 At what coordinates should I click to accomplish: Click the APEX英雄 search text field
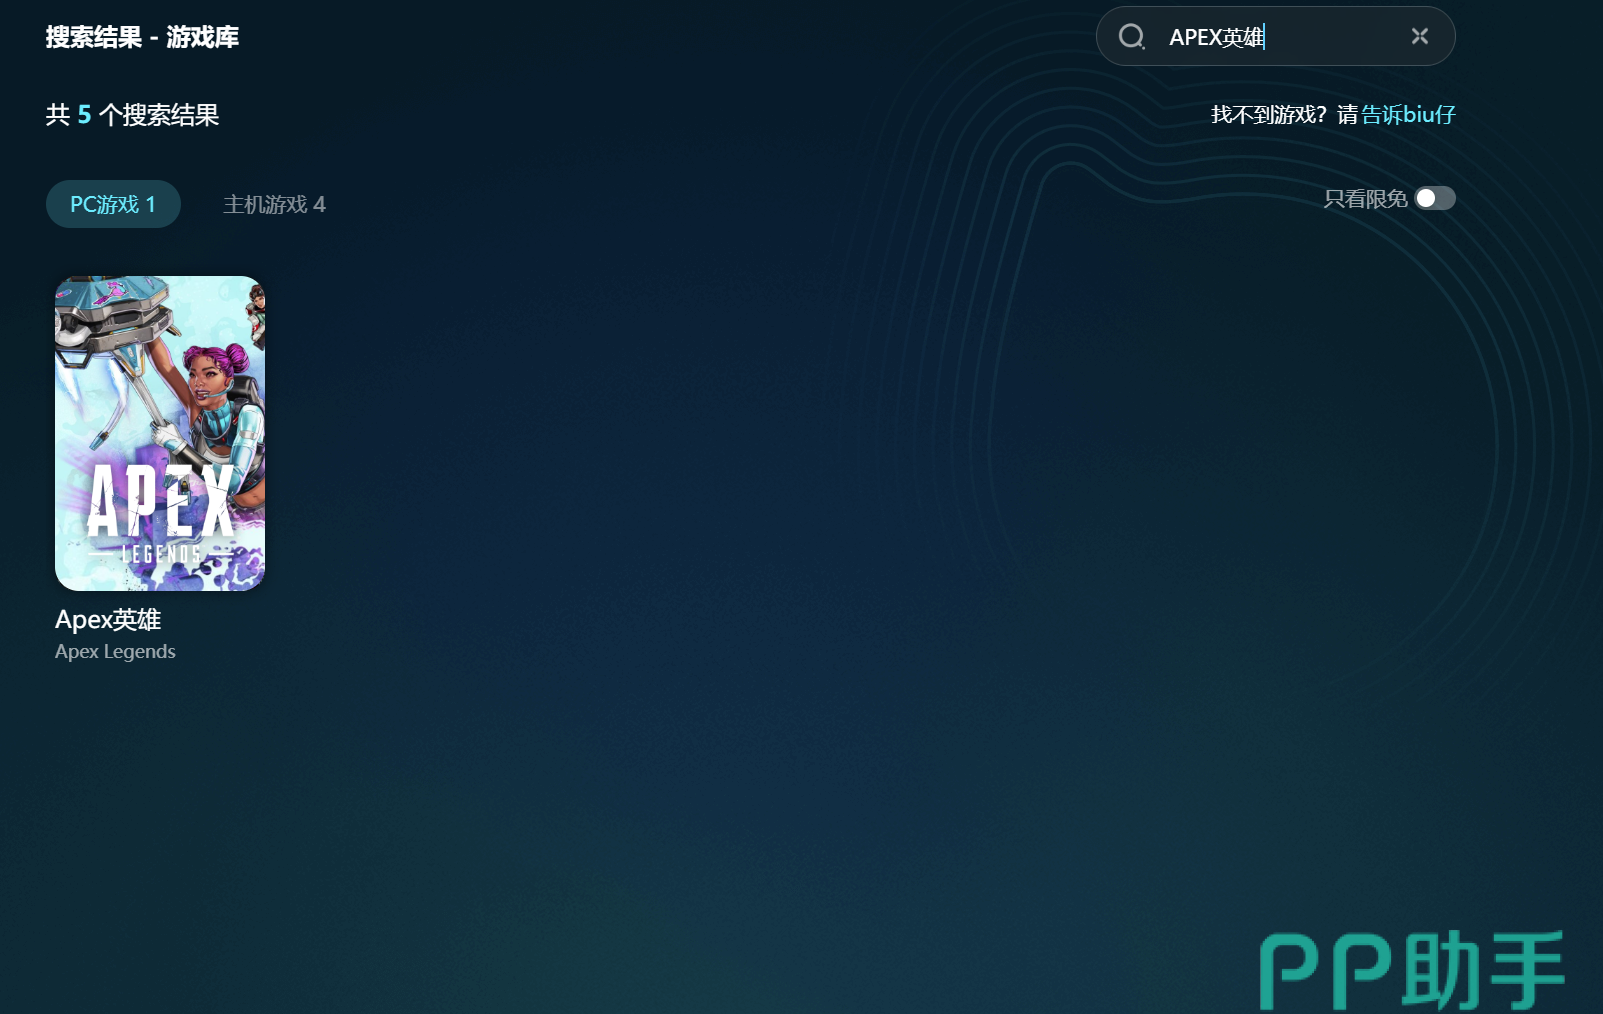pyautogui.click(x=1280, y=37)
